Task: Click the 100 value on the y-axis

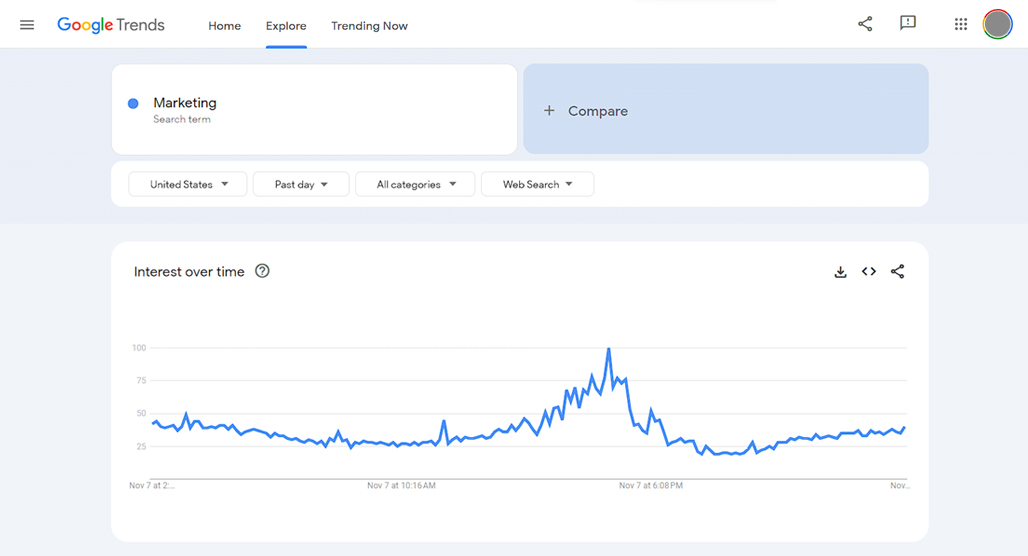Action: (x=139, y=348)
